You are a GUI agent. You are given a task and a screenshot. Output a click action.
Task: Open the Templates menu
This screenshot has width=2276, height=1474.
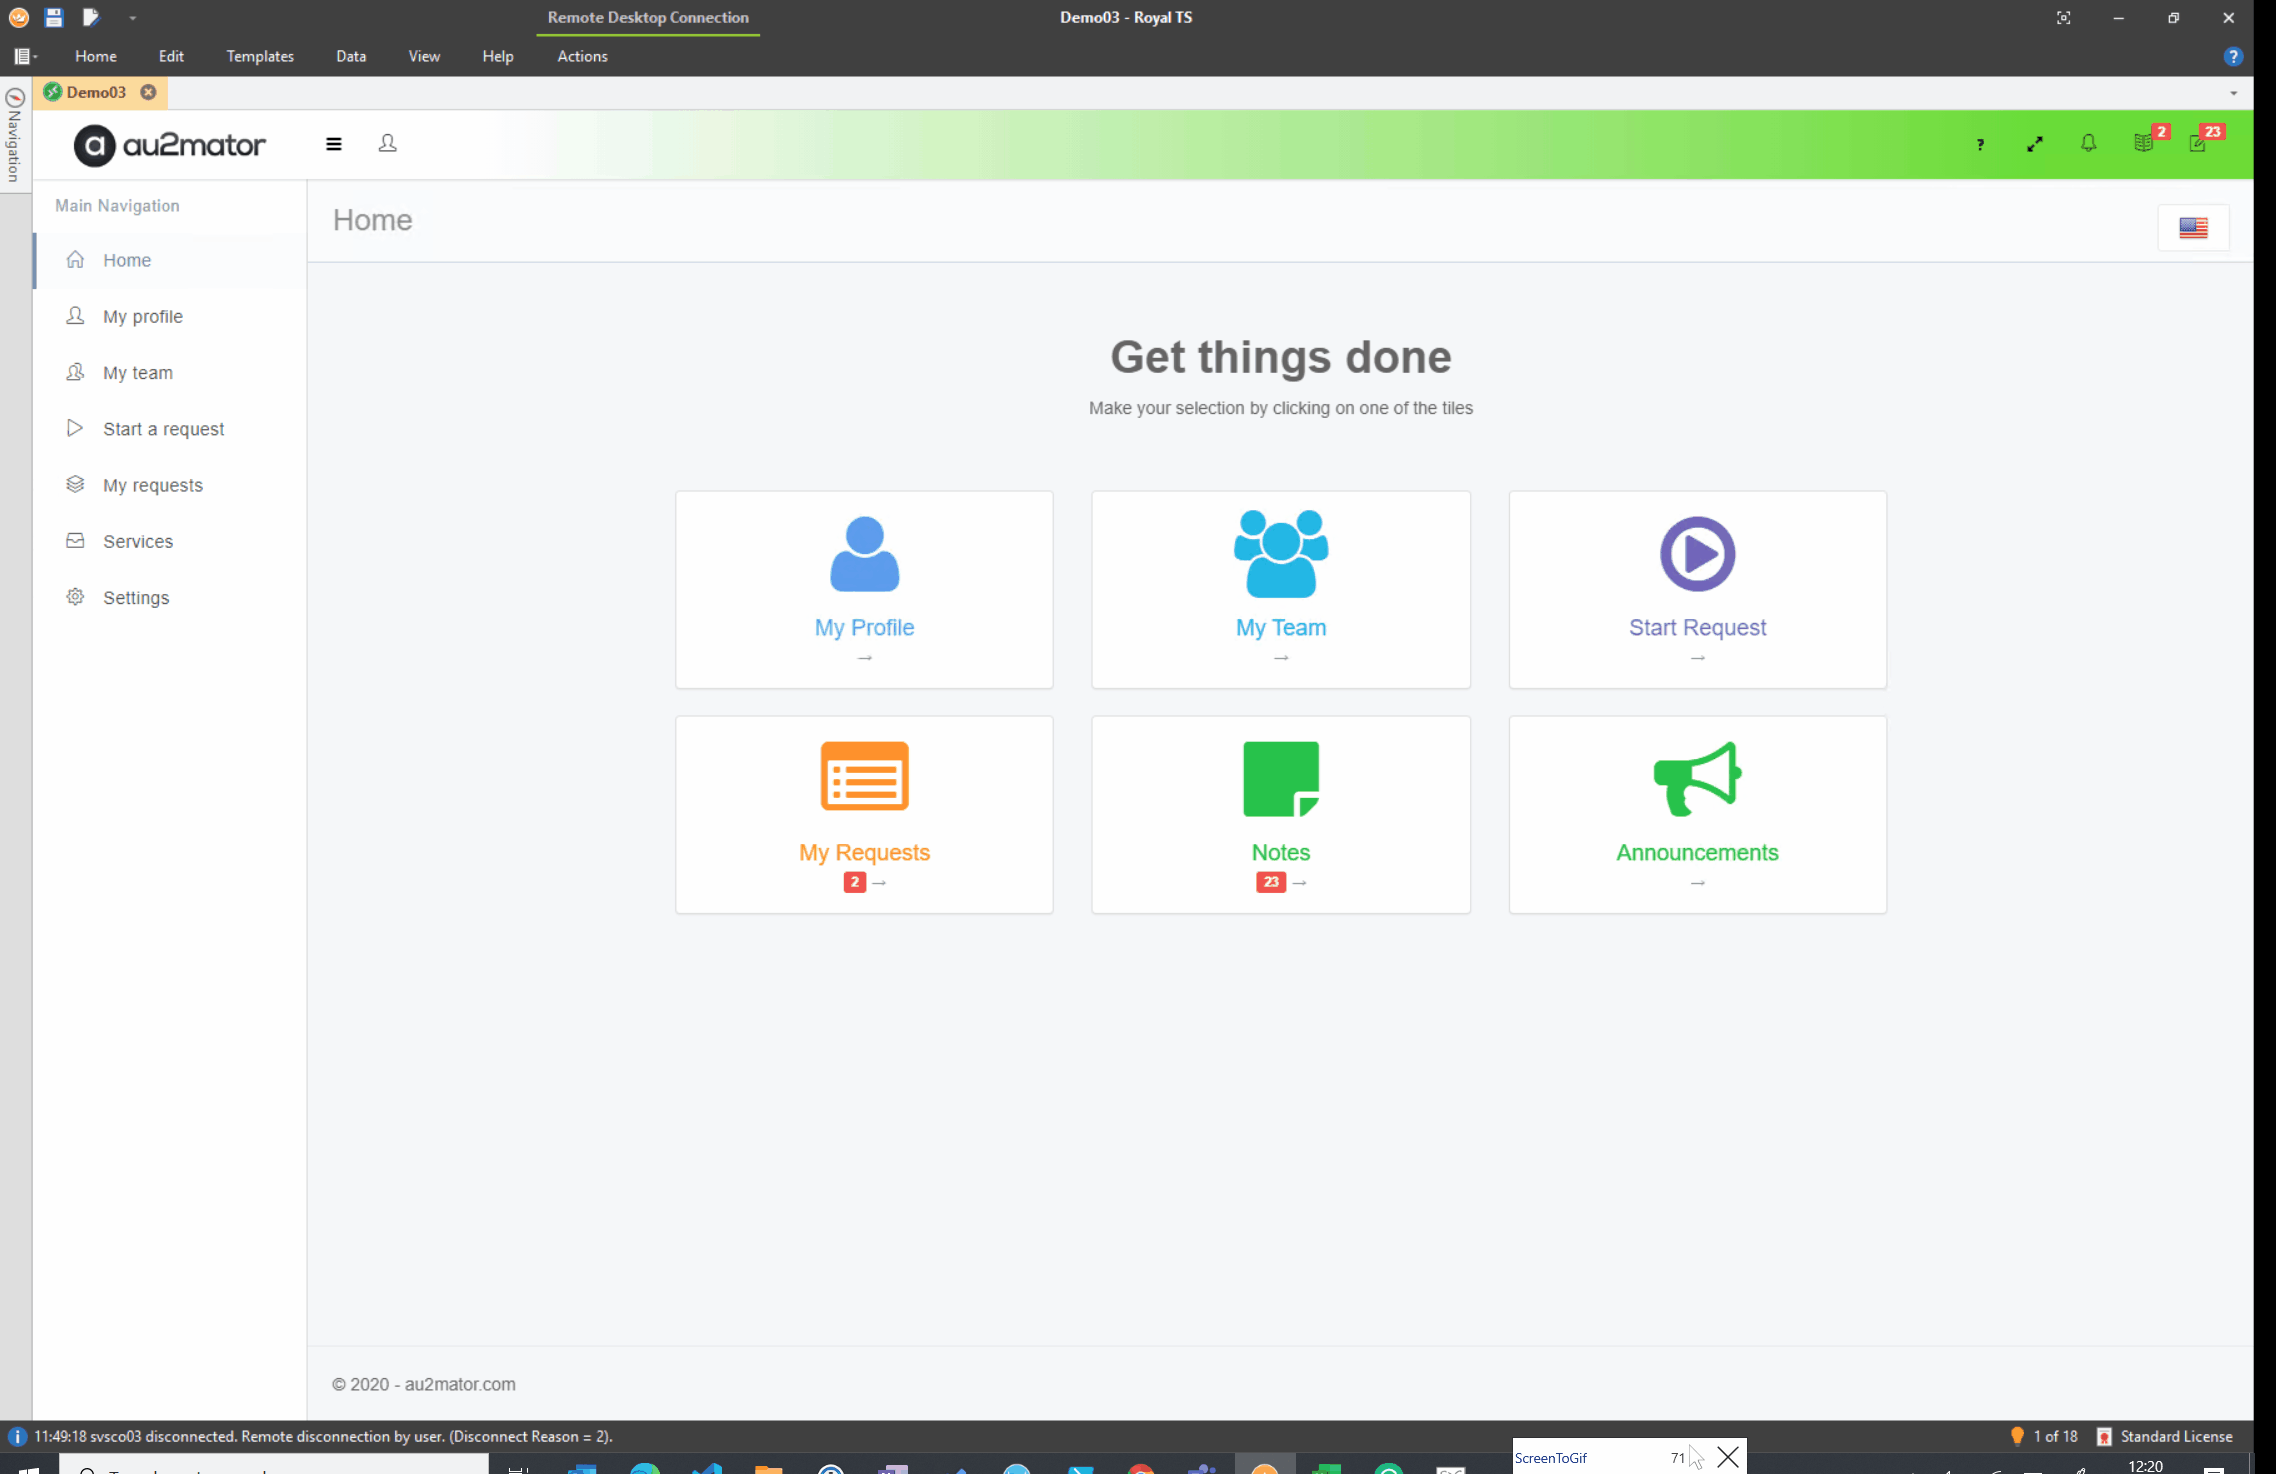pyautogui.click(x=260, y=56)
